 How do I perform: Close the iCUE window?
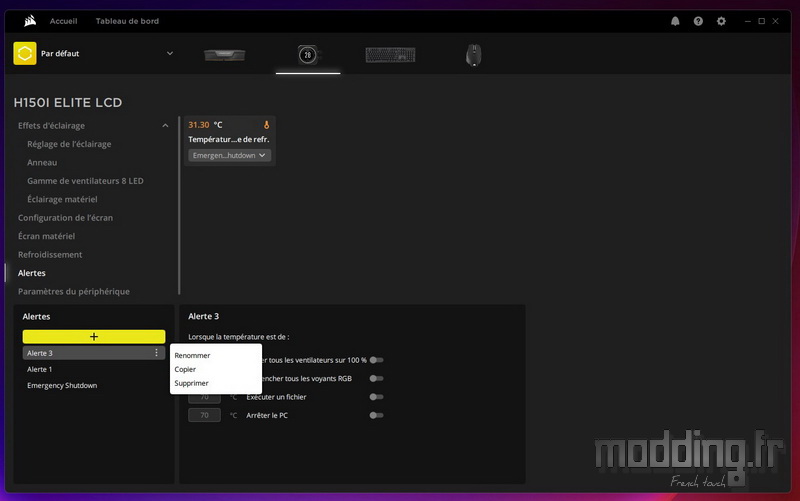pyautogui.click(x=775, y=21)
